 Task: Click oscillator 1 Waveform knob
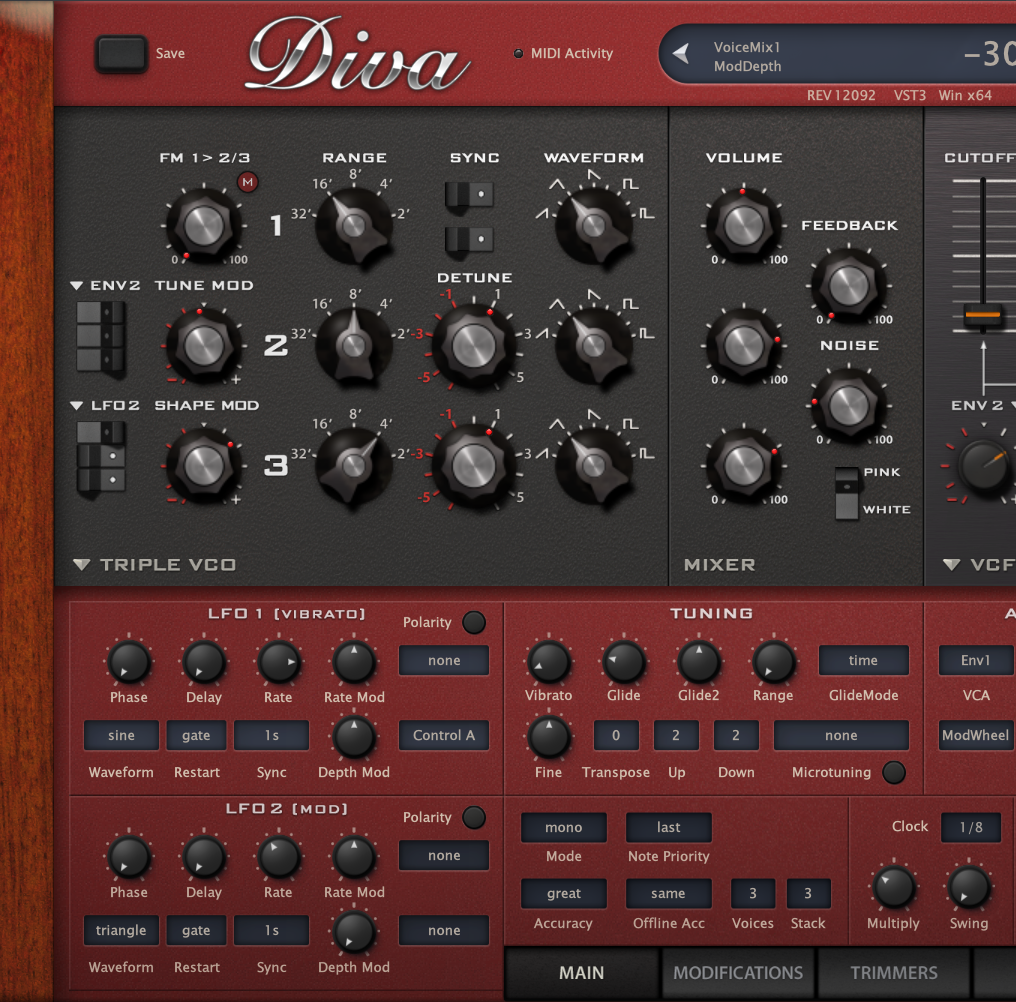click(594, 226)
